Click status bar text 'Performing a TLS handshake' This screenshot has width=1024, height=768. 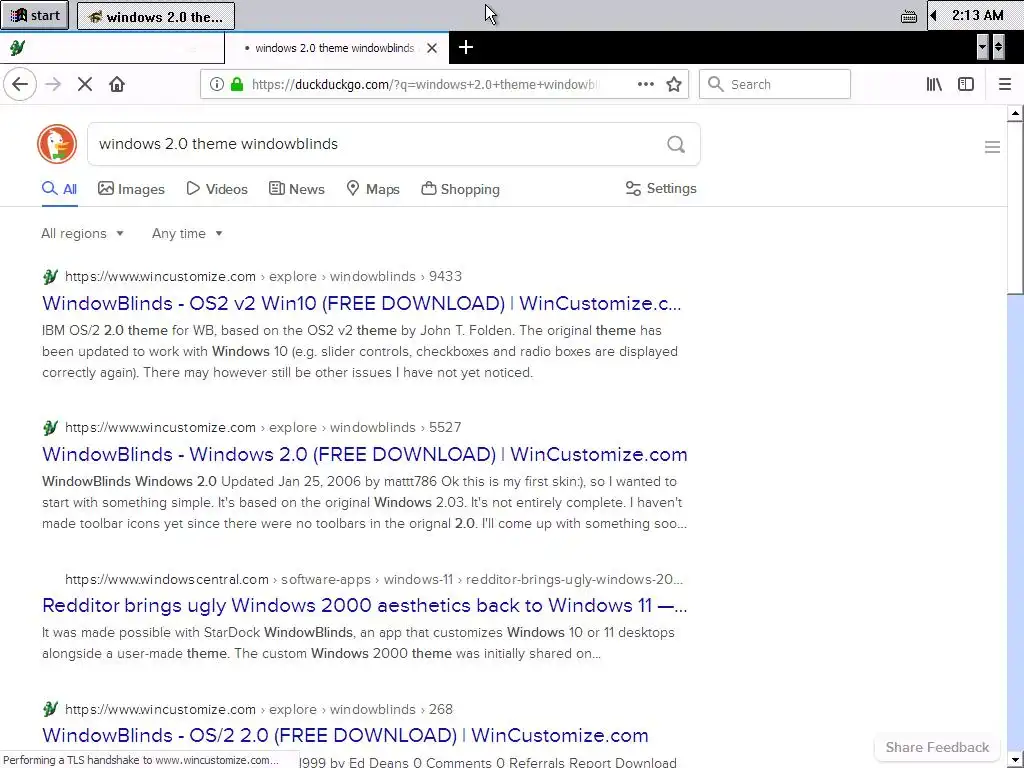pyautogui.click(x=141, y=760)
